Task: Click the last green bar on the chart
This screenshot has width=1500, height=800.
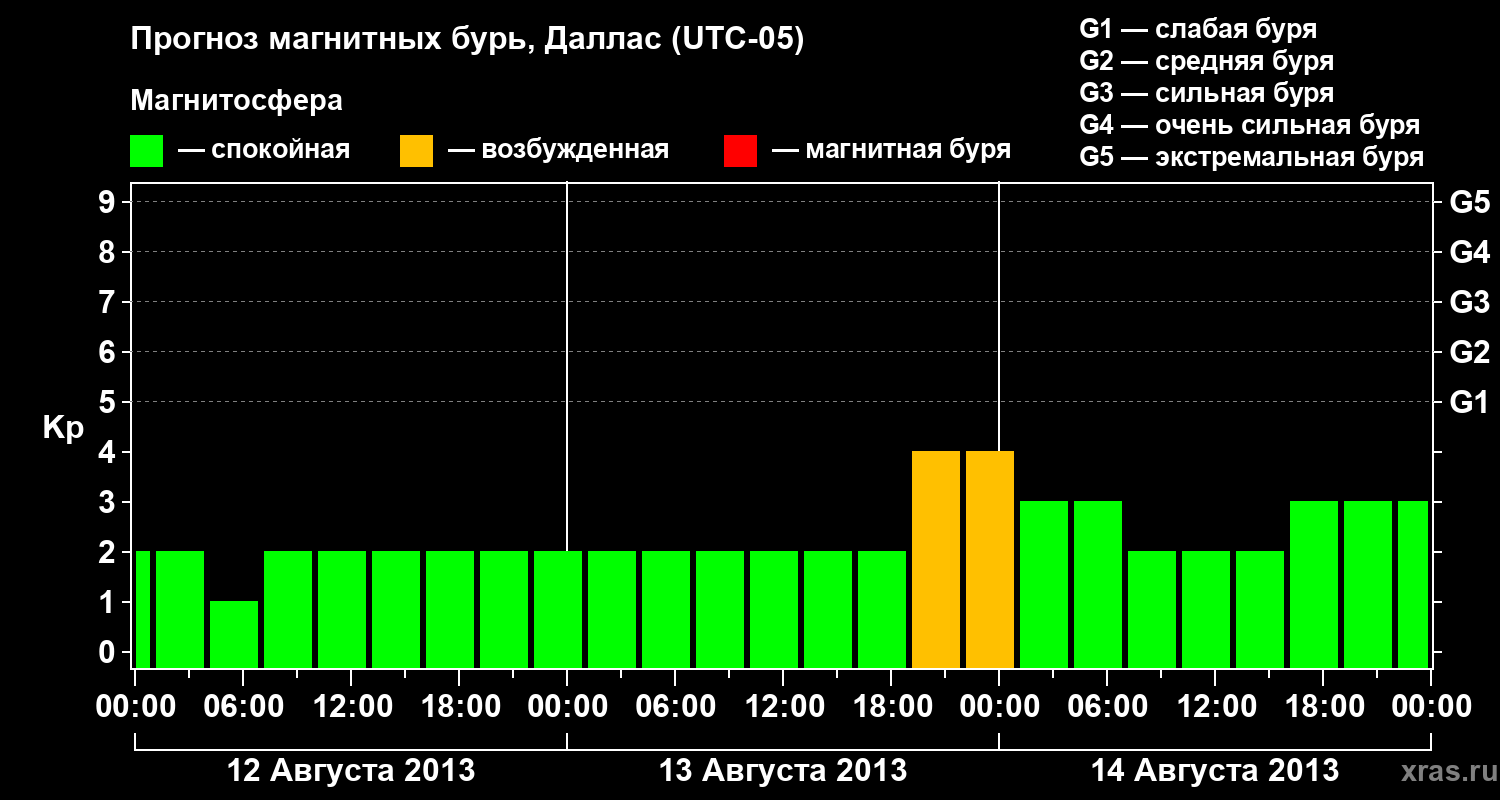Action: [1413, 584]
